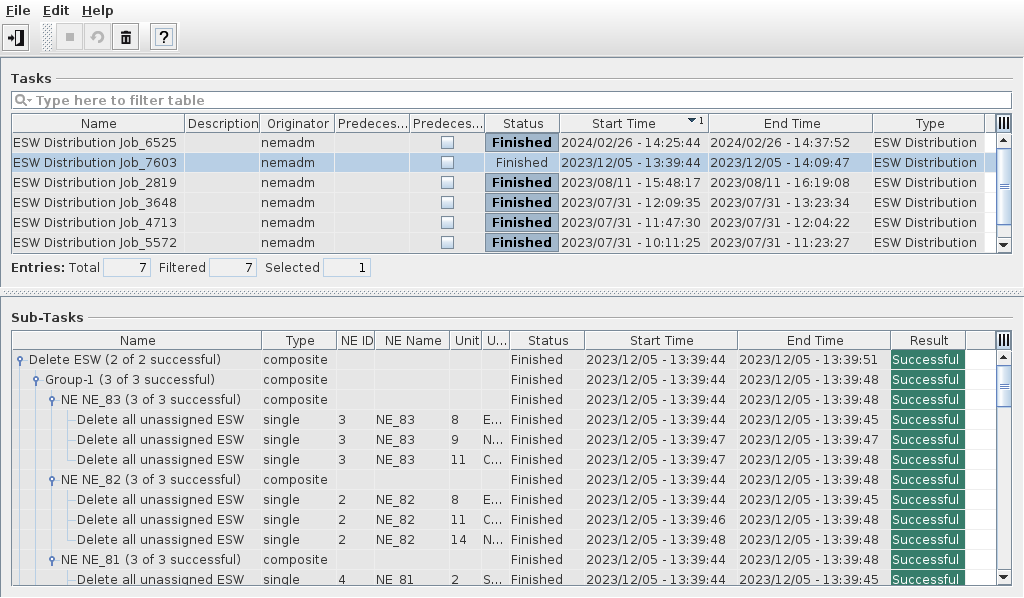The height and width of the screenshot is (598, 1024).
Task: Click the exit/close window toolbar icon
Action: (16, 38)
